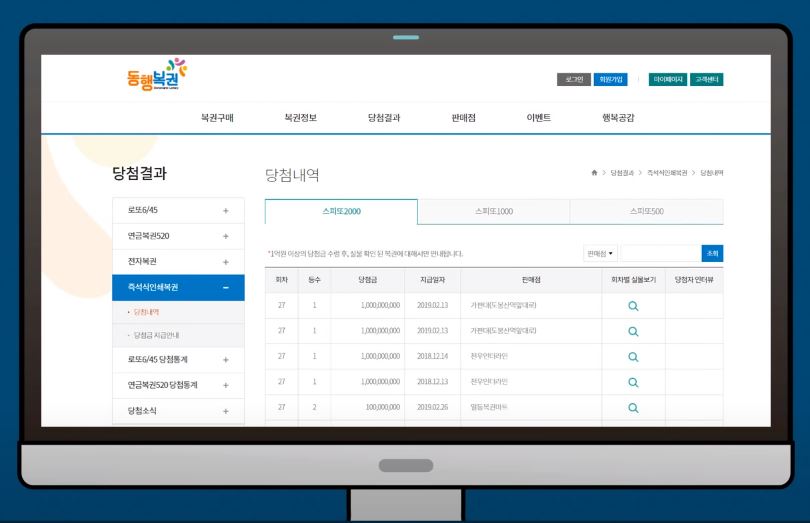Select 당첨내역 in the sidebar submenu
This screenshot has width=810, height=523.
coord(146,312)
